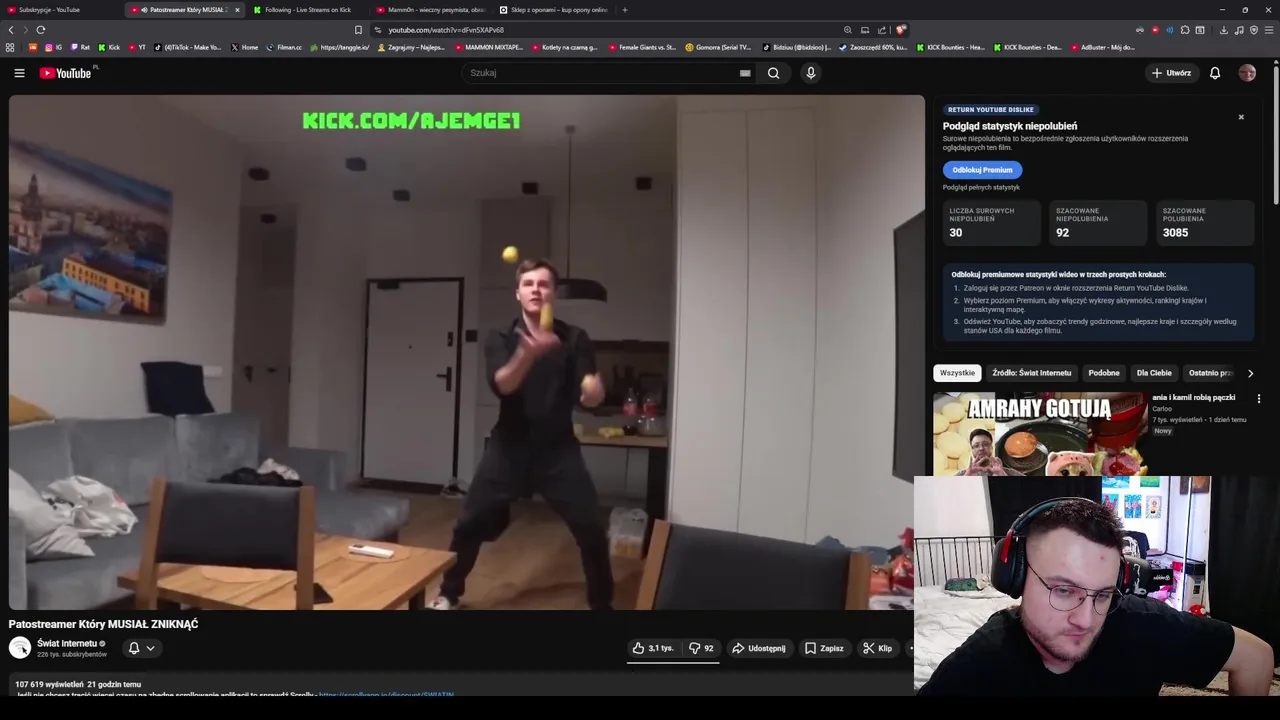This screenshot has height=720, width=1280.
Task: Start voice search with the microphone icon
Action: point(811,73)
